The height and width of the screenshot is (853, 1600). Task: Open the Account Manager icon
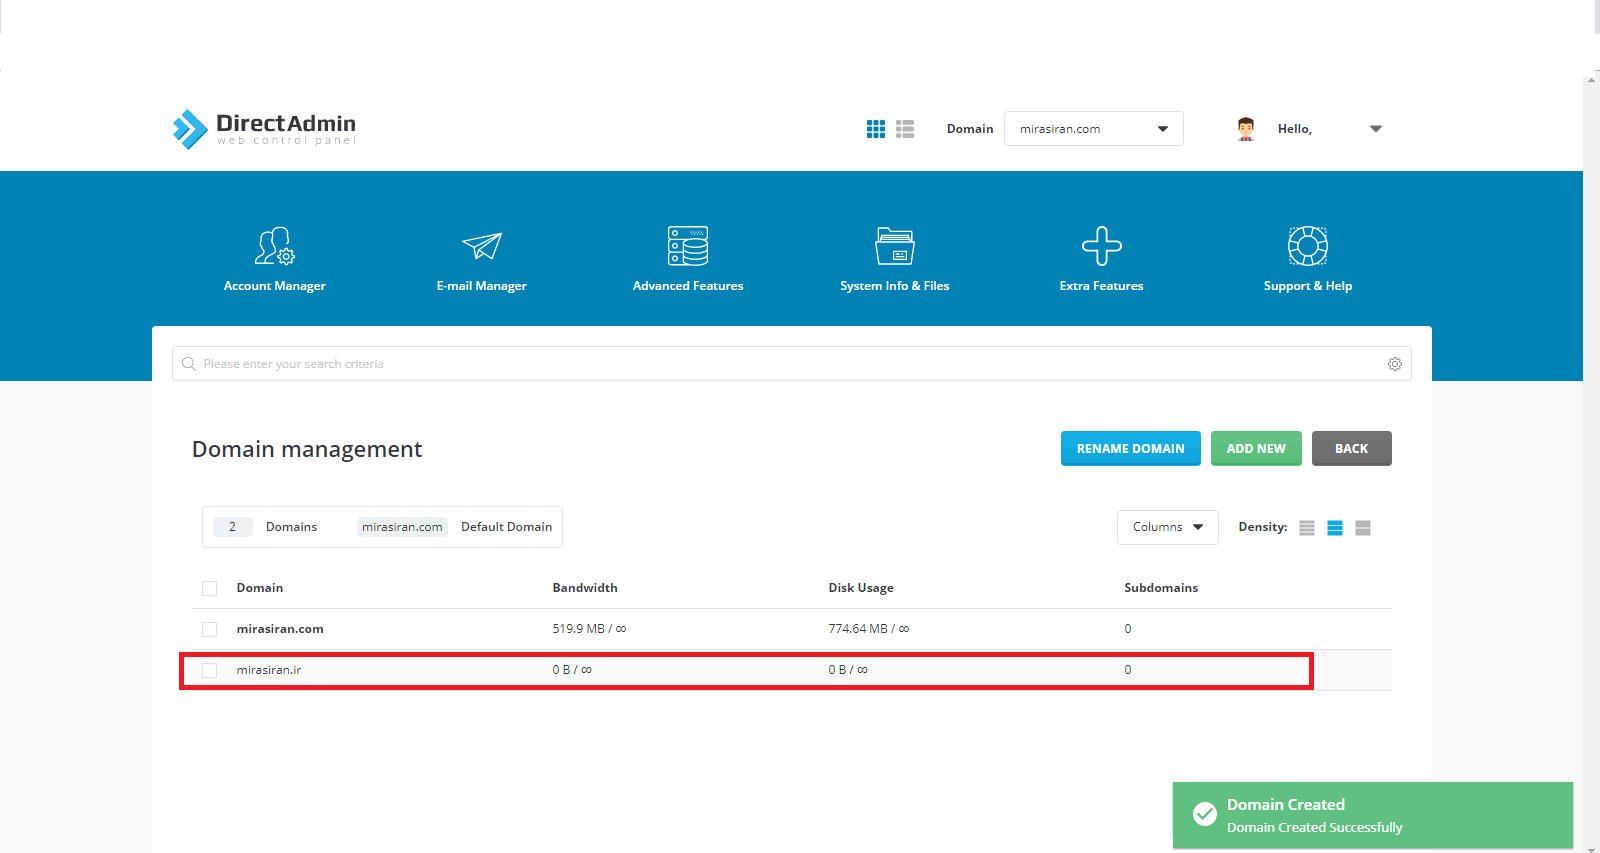(274, 246)
